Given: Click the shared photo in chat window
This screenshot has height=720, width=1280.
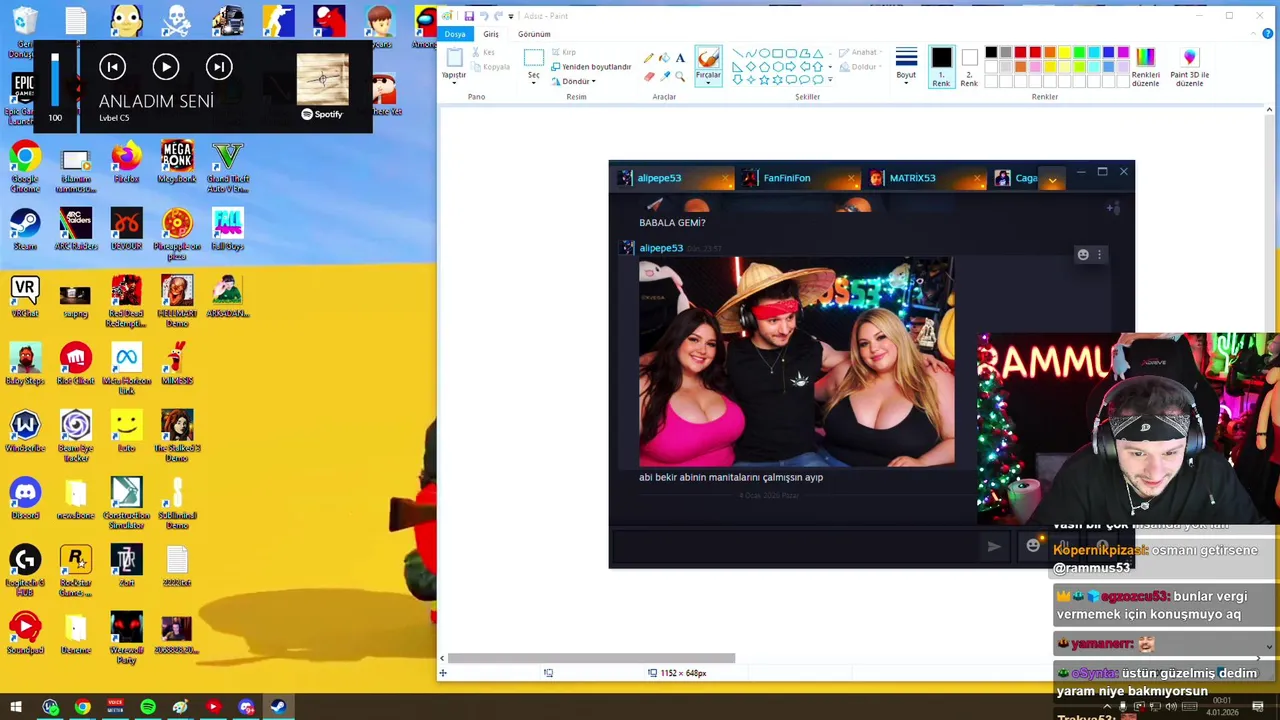Looking at the screenshot, I should (796, 362).
